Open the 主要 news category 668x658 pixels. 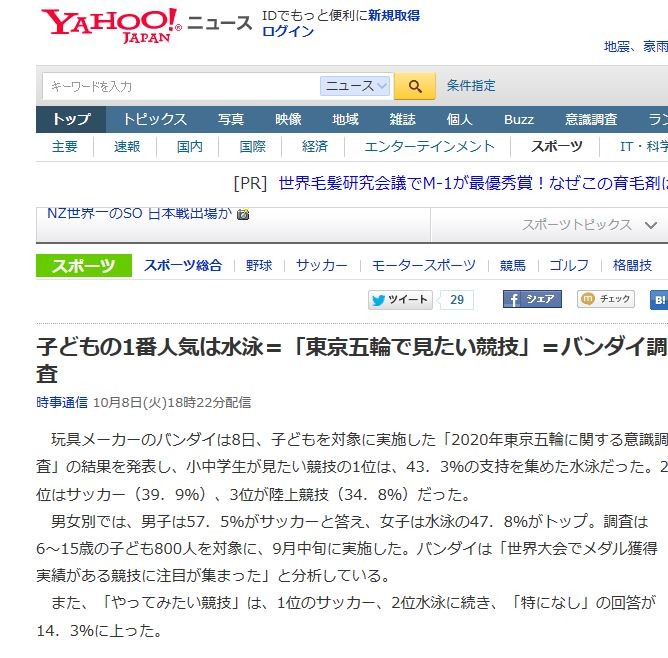pyautogui.click(x=65, y=147)
